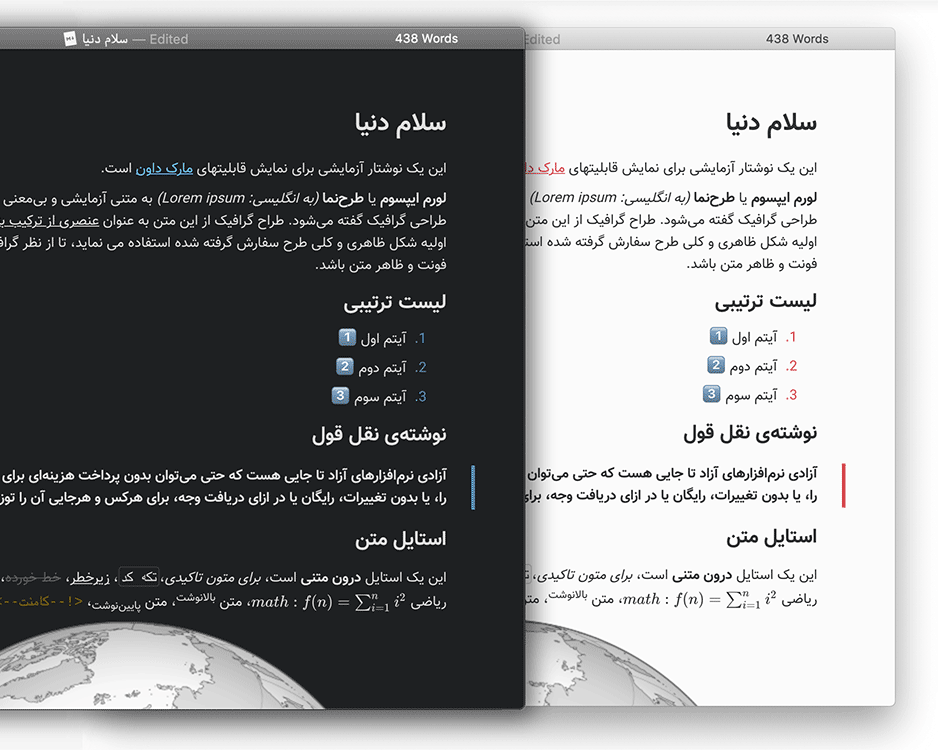Click the لیست ترتیبی heading in light window

click(766, 301)
